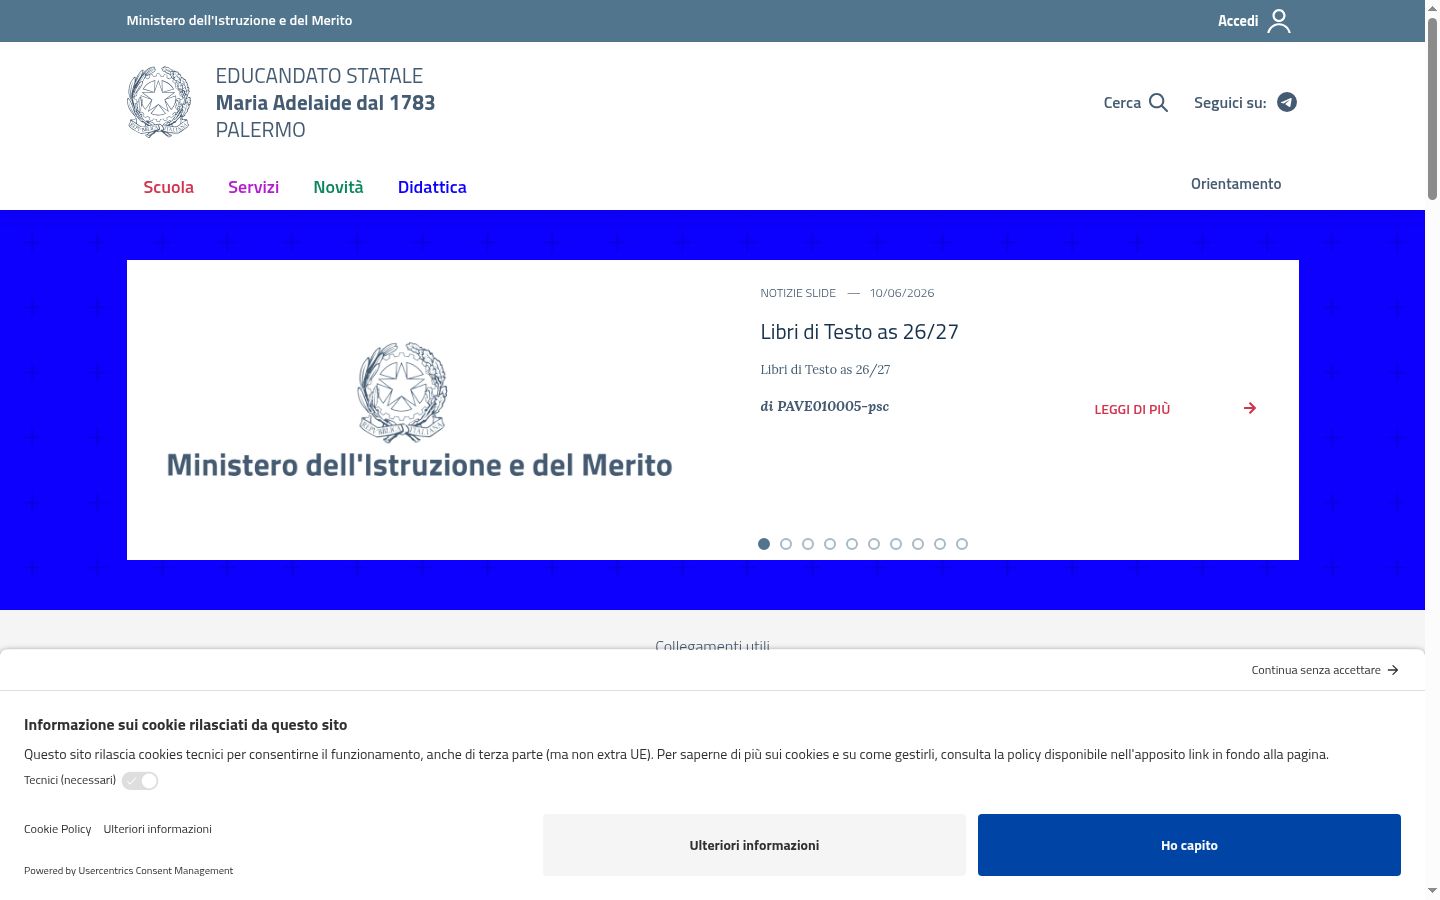Select the first carousel slide dot
Viewport: 1440px width, 900px height.
click(764, 544)
